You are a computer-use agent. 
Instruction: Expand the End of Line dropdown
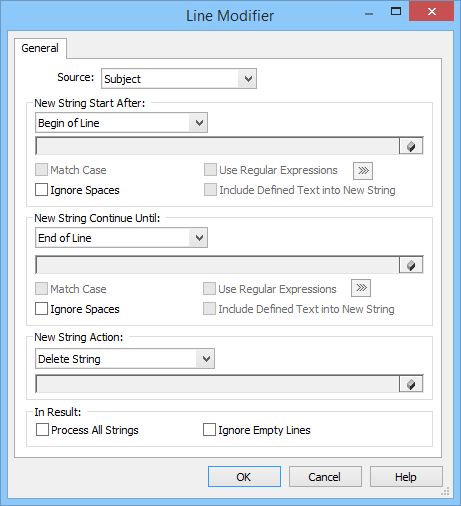[x=121, y=238]
